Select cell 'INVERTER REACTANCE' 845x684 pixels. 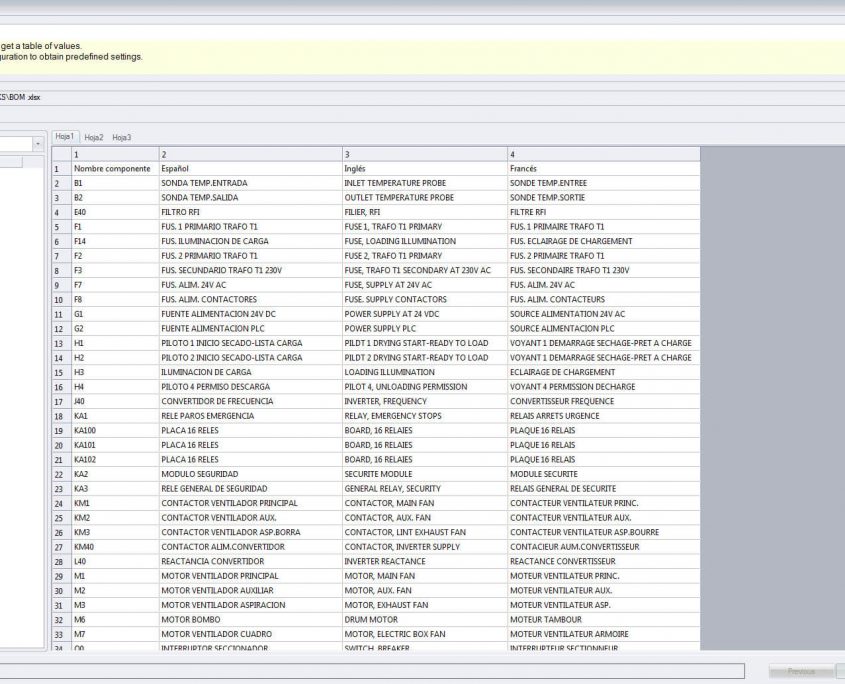click(425, 562)
